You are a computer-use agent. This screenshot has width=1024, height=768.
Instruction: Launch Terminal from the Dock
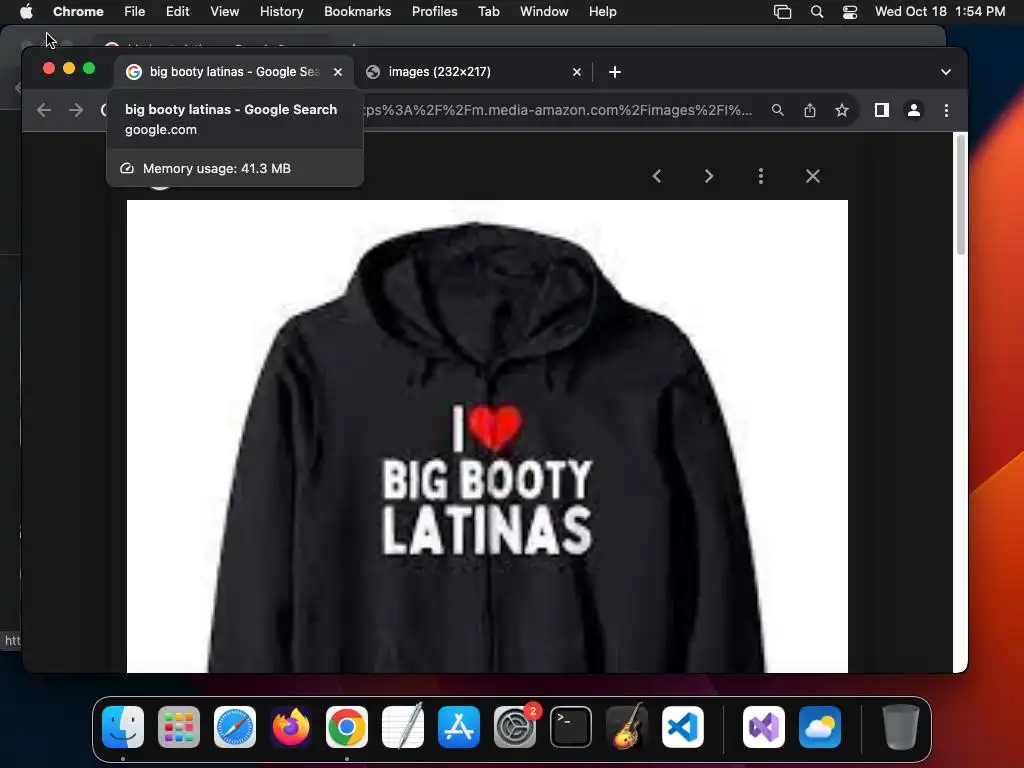pyautogui.click(x=571, y=727)
